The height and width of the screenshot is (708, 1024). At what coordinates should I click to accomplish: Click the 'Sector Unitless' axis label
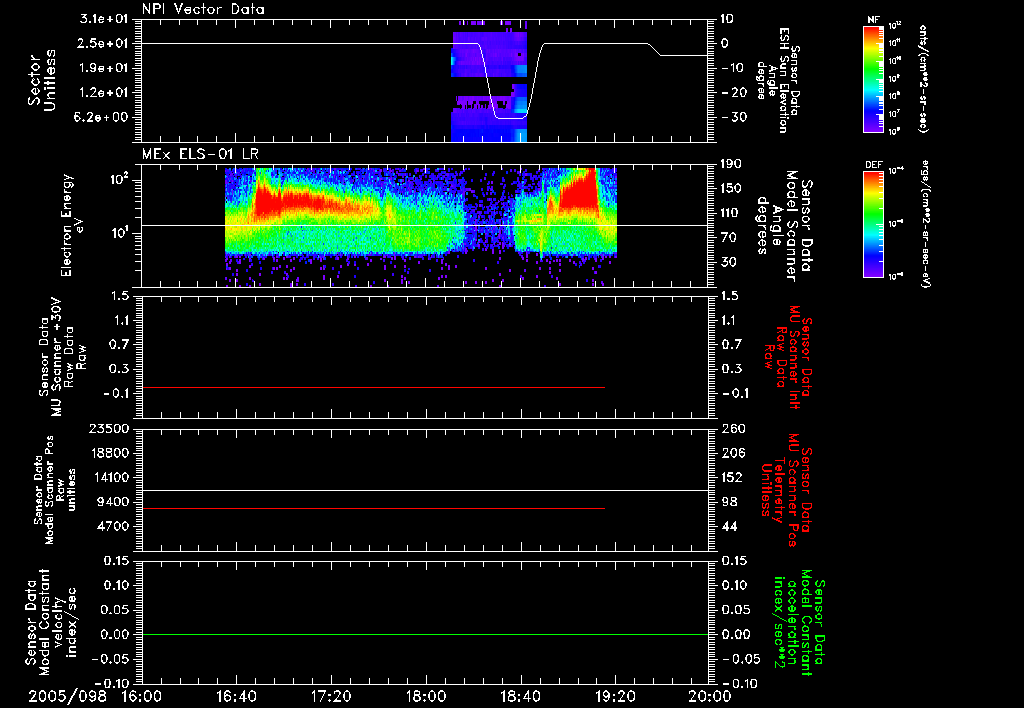coord(41,80)
